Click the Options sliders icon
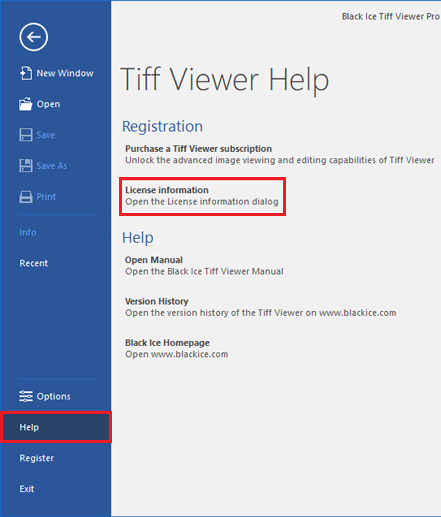This screenshot has width=441, height=517. point(26,396)
